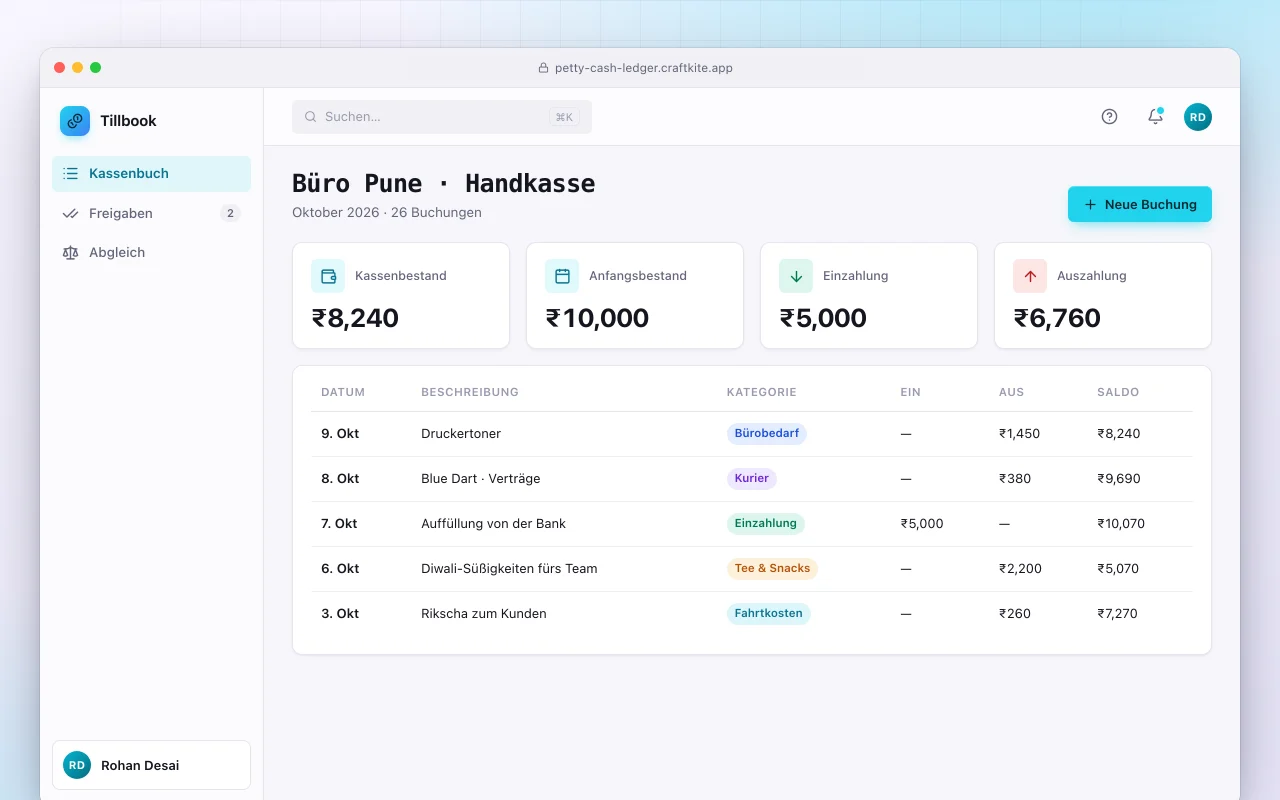Click the red up-arrow Auszahlung icon
The image size is (1280, 800).
(1030, 276)
